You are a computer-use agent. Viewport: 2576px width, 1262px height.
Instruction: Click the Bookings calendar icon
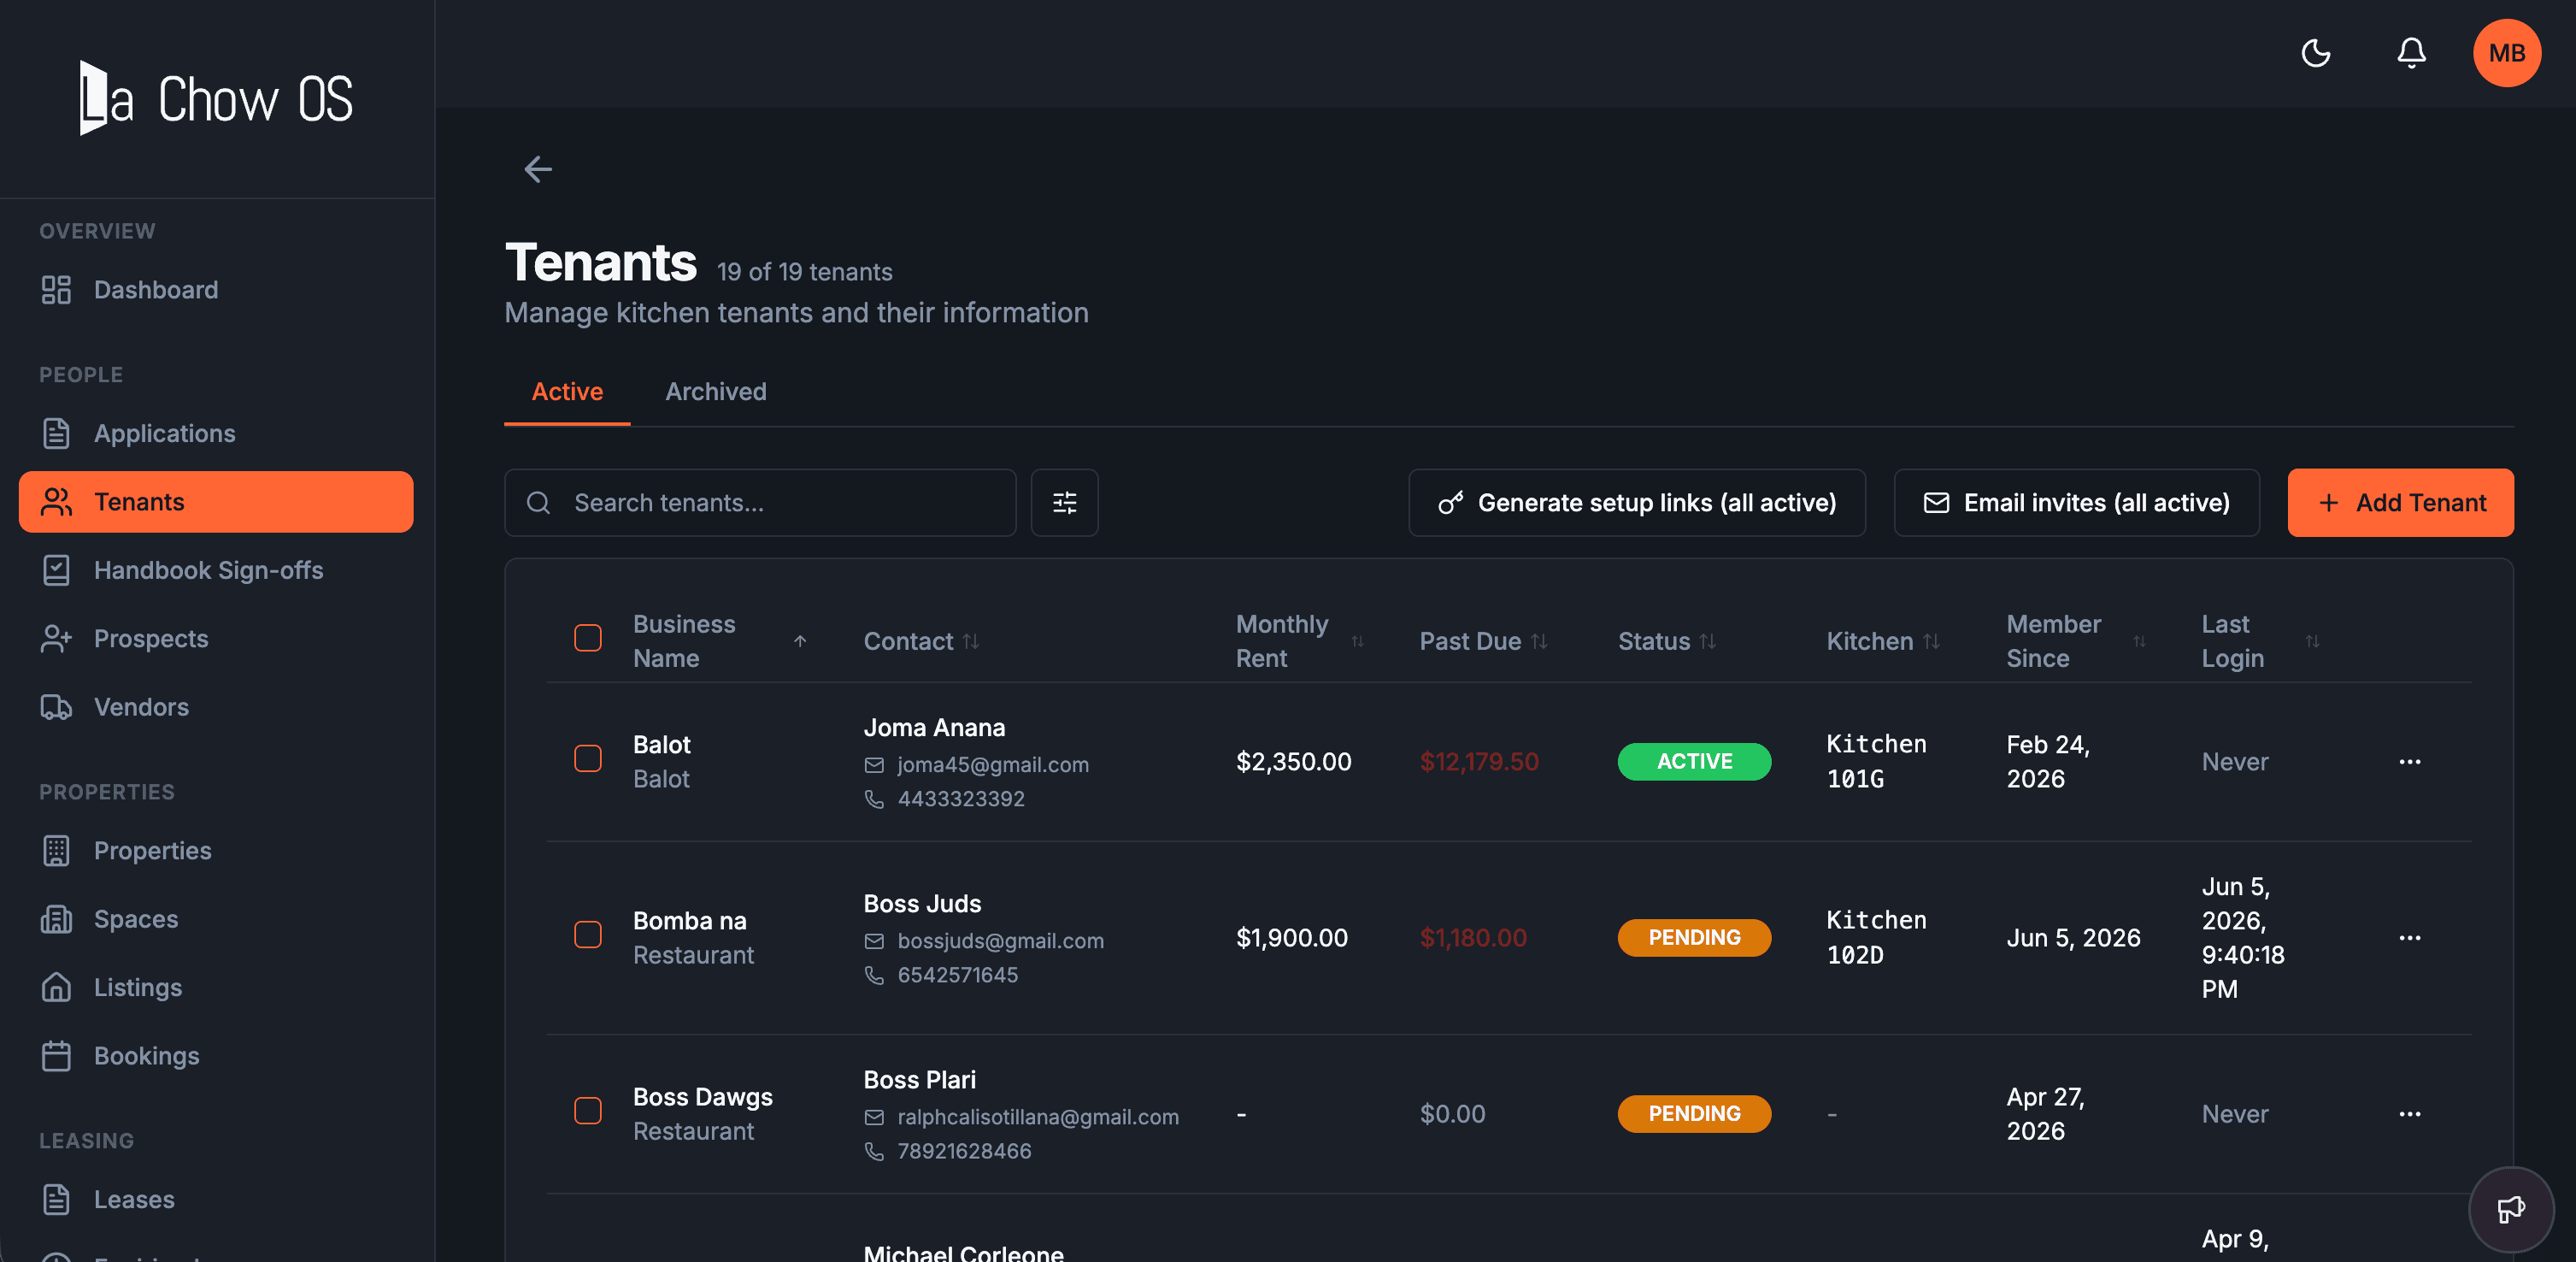tap(56, 1056)
